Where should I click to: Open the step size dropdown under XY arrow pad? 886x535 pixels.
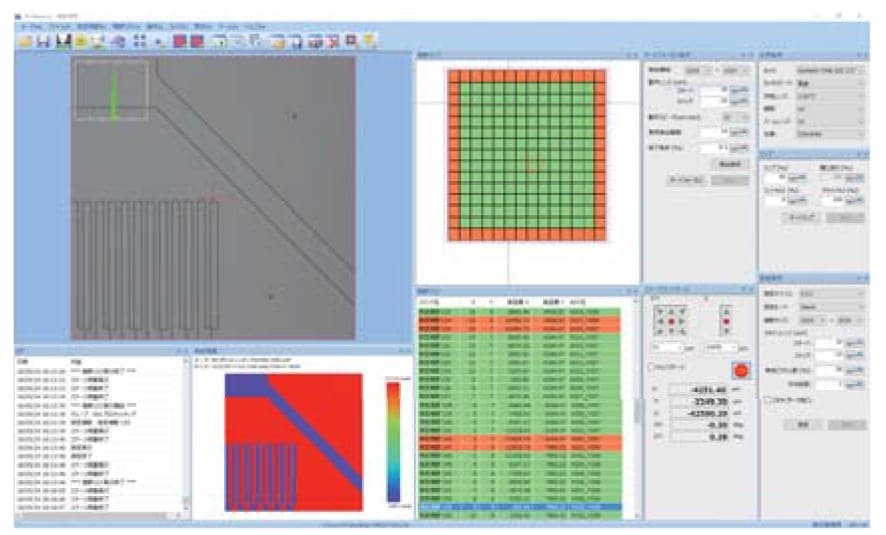pos(720,347)
